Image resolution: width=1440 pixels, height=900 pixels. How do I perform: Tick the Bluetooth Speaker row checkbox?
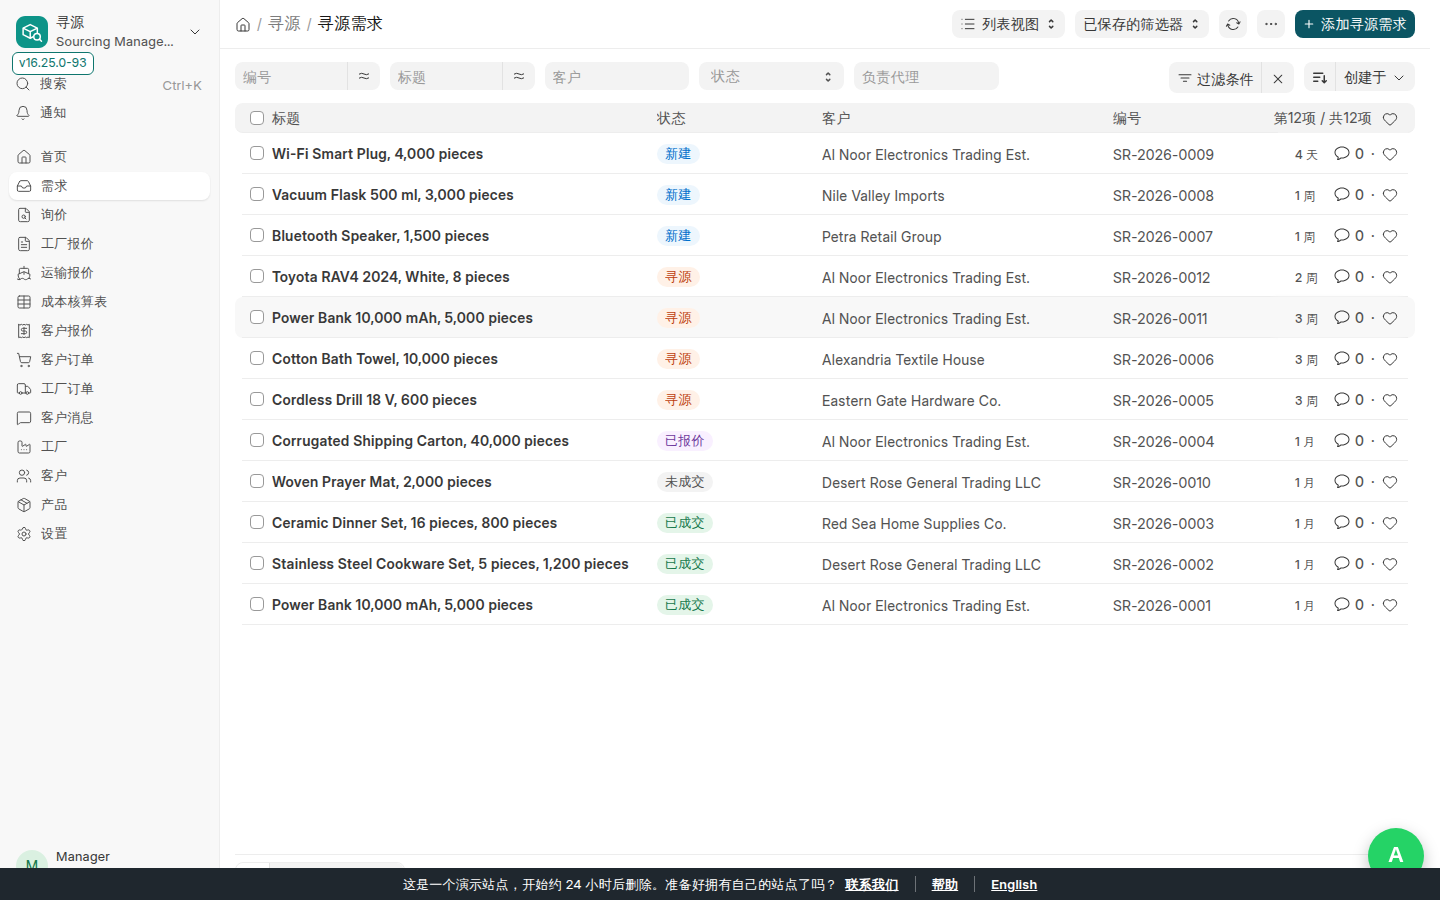click(257, 235)
